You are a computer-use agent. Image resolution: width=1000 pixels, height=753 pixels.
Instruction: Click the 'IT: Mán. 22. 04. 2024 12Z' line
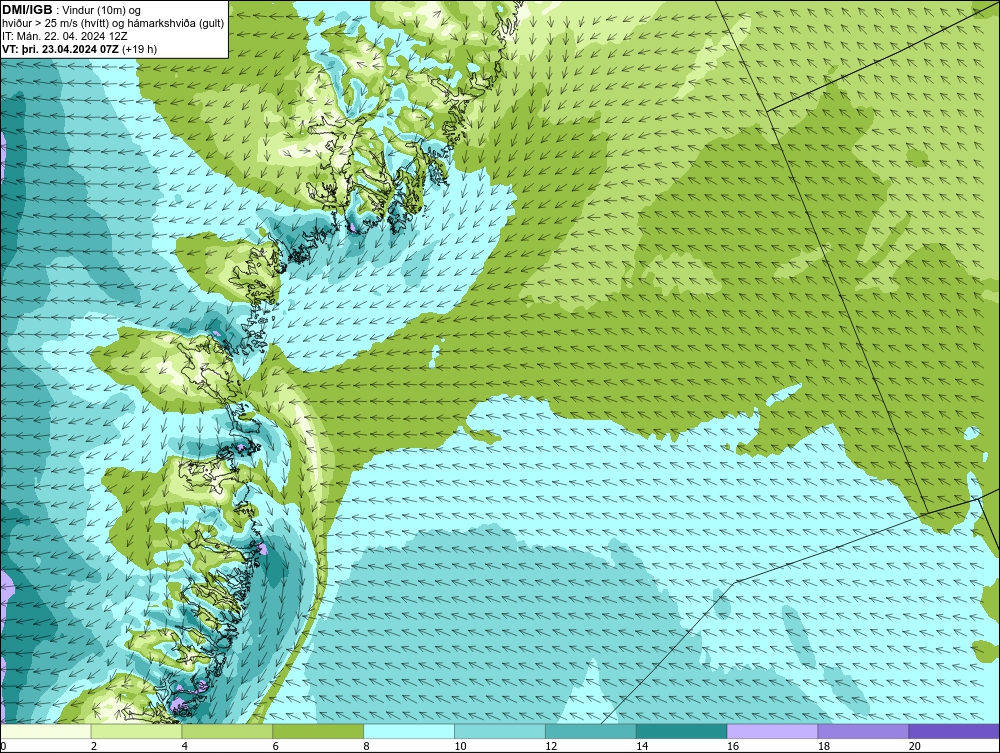(64, 36)
